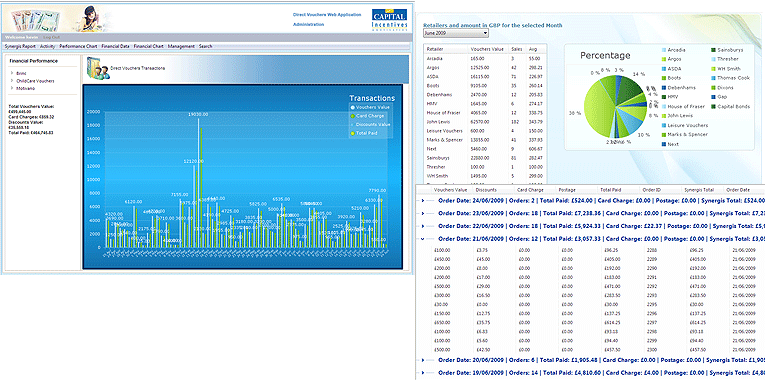Click the Arcadia pie legend swatch

(664, 50)
